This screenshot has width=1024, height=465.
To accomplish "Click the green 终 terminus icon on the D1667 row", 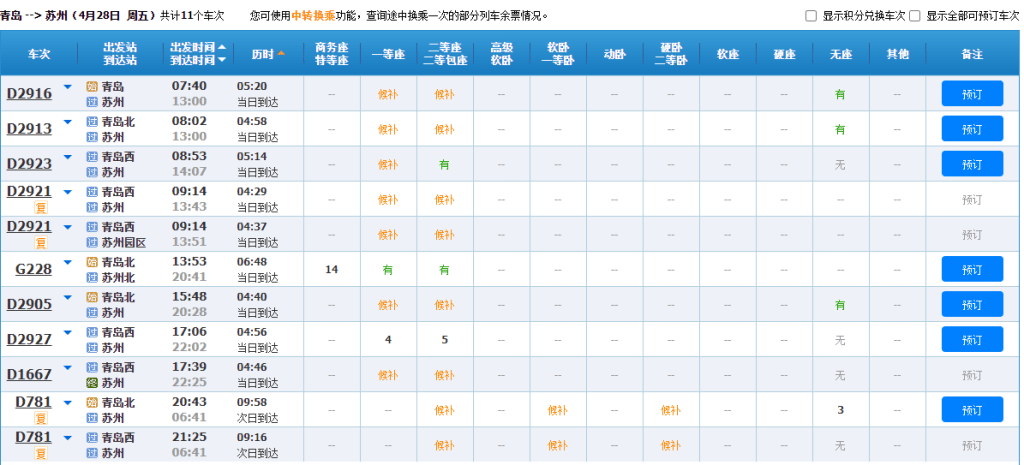I will pyautogui.click(x=92, y=383).
